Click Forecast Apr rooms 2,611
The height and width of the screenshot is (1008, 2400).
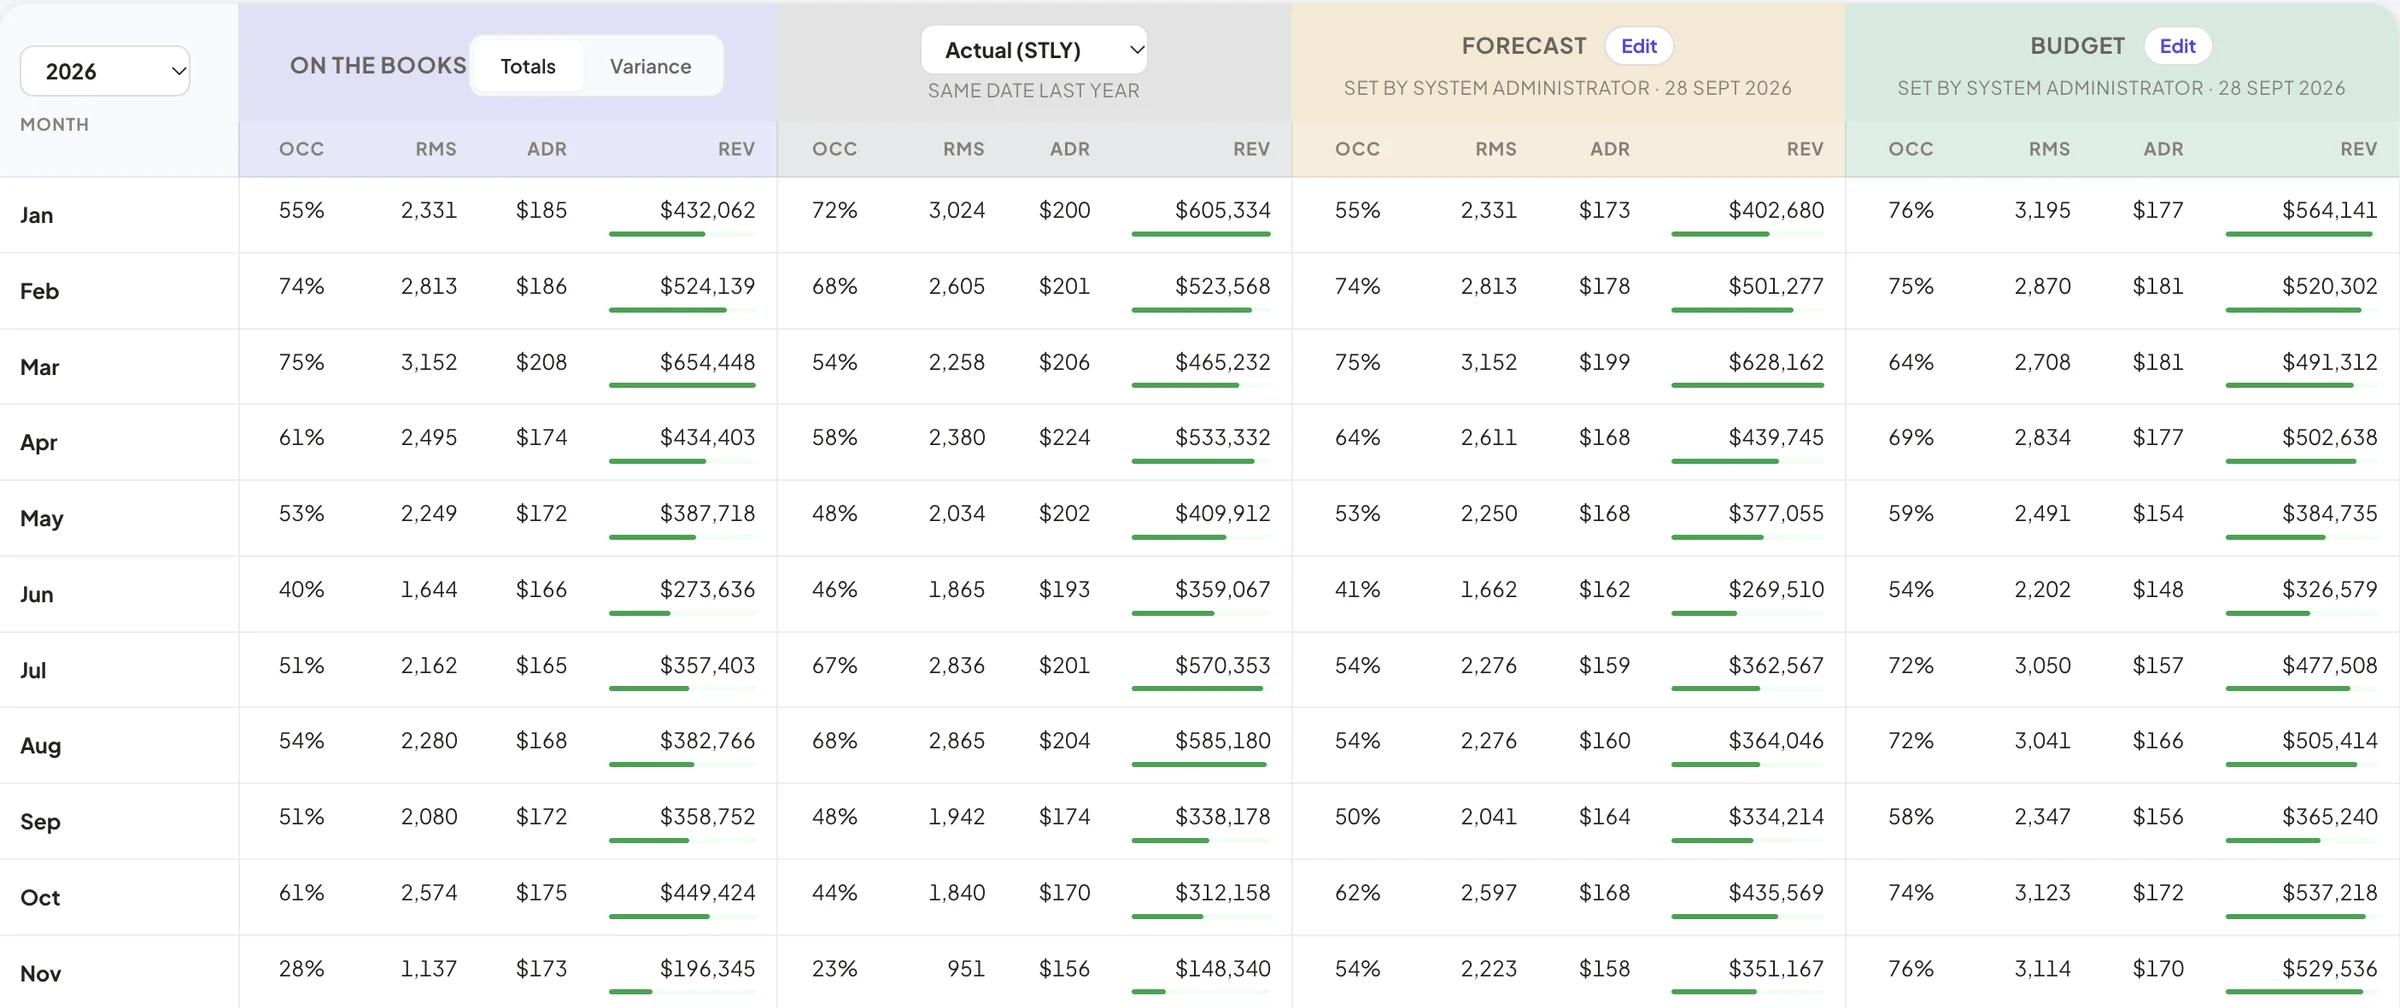1488,437
